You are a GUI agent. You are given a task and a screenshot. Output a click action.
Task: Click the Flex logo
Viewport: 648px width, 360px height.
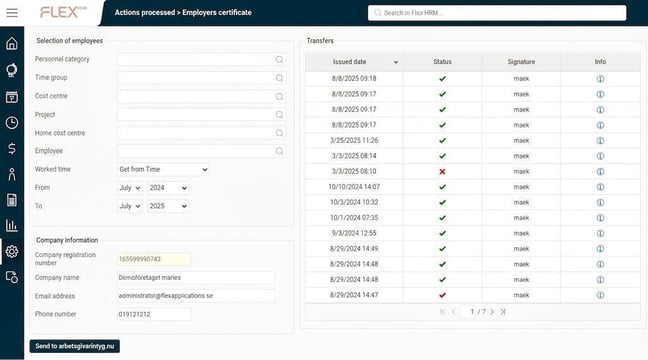pos(63,12)
